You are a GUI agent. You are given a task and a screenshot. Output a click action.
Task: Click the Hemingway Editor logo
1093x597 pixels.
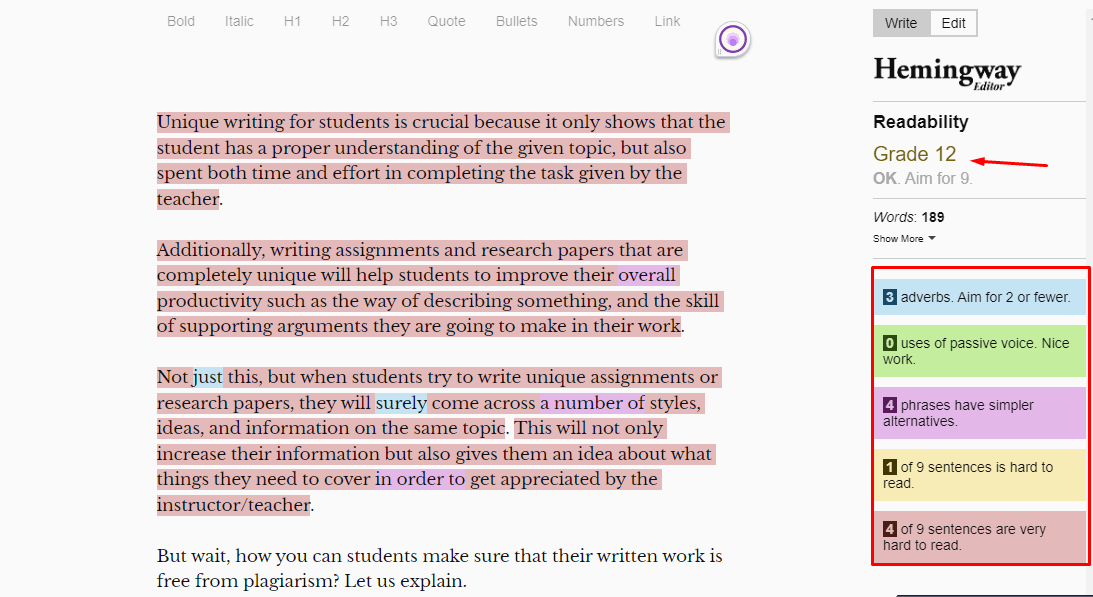[x=946, y=73]
